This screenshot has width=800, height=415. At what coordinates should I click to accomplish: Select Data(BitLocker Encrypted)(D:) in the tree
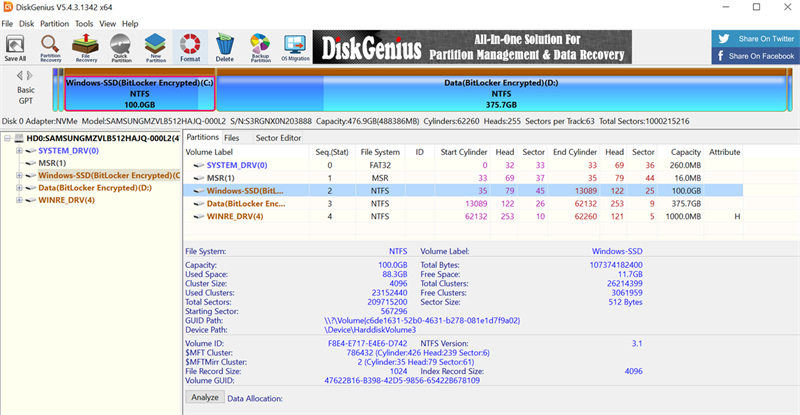95,187
